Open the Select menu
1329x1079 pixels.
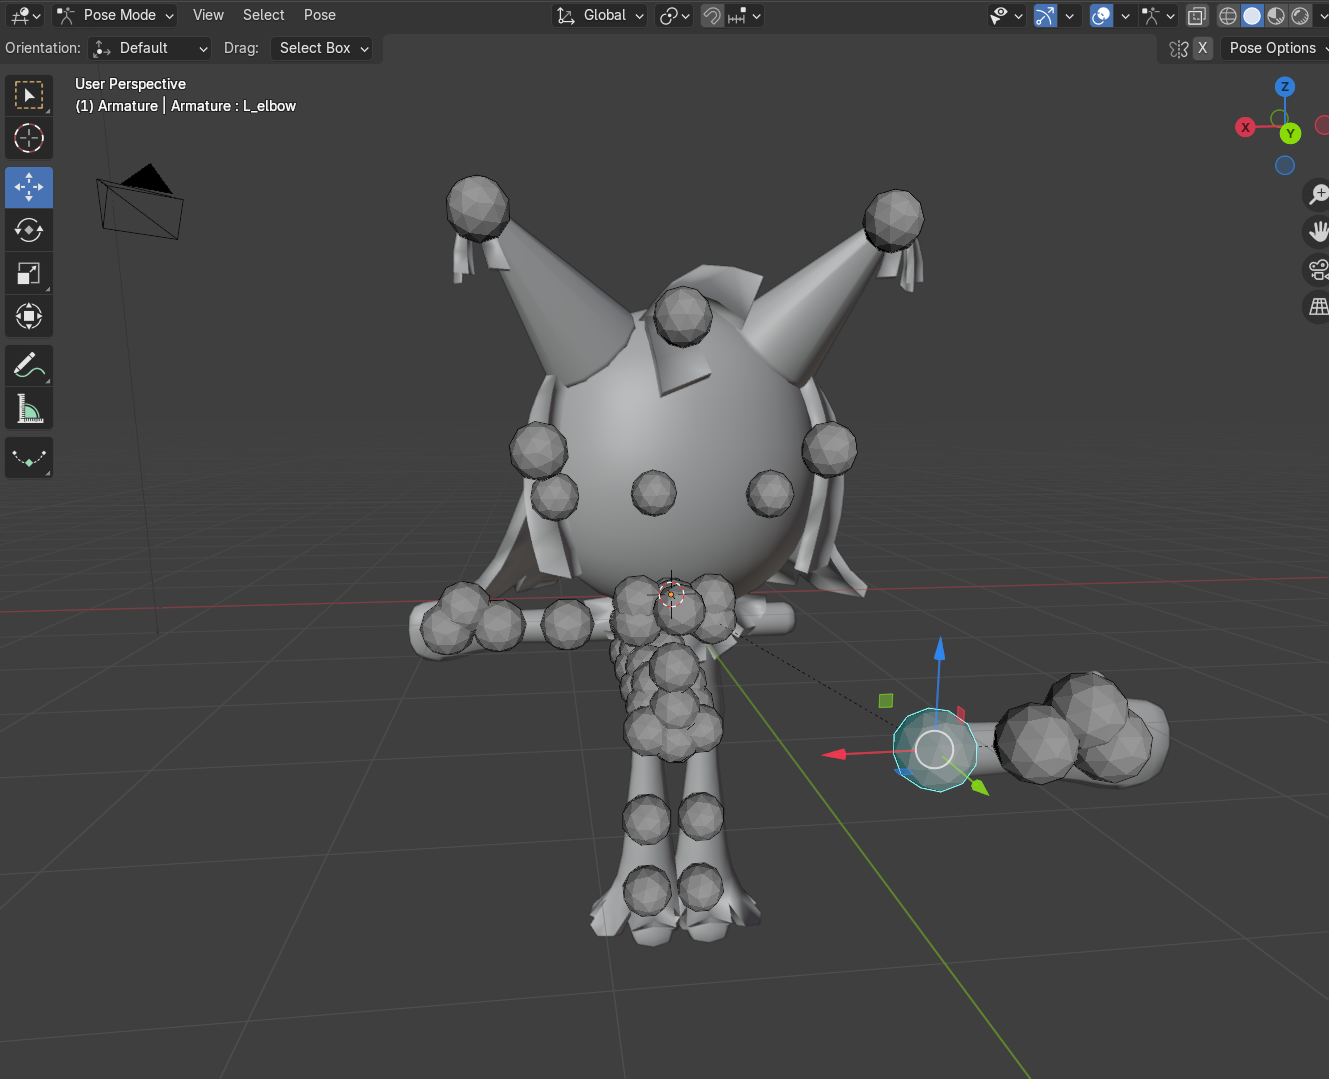coord(264,15)
